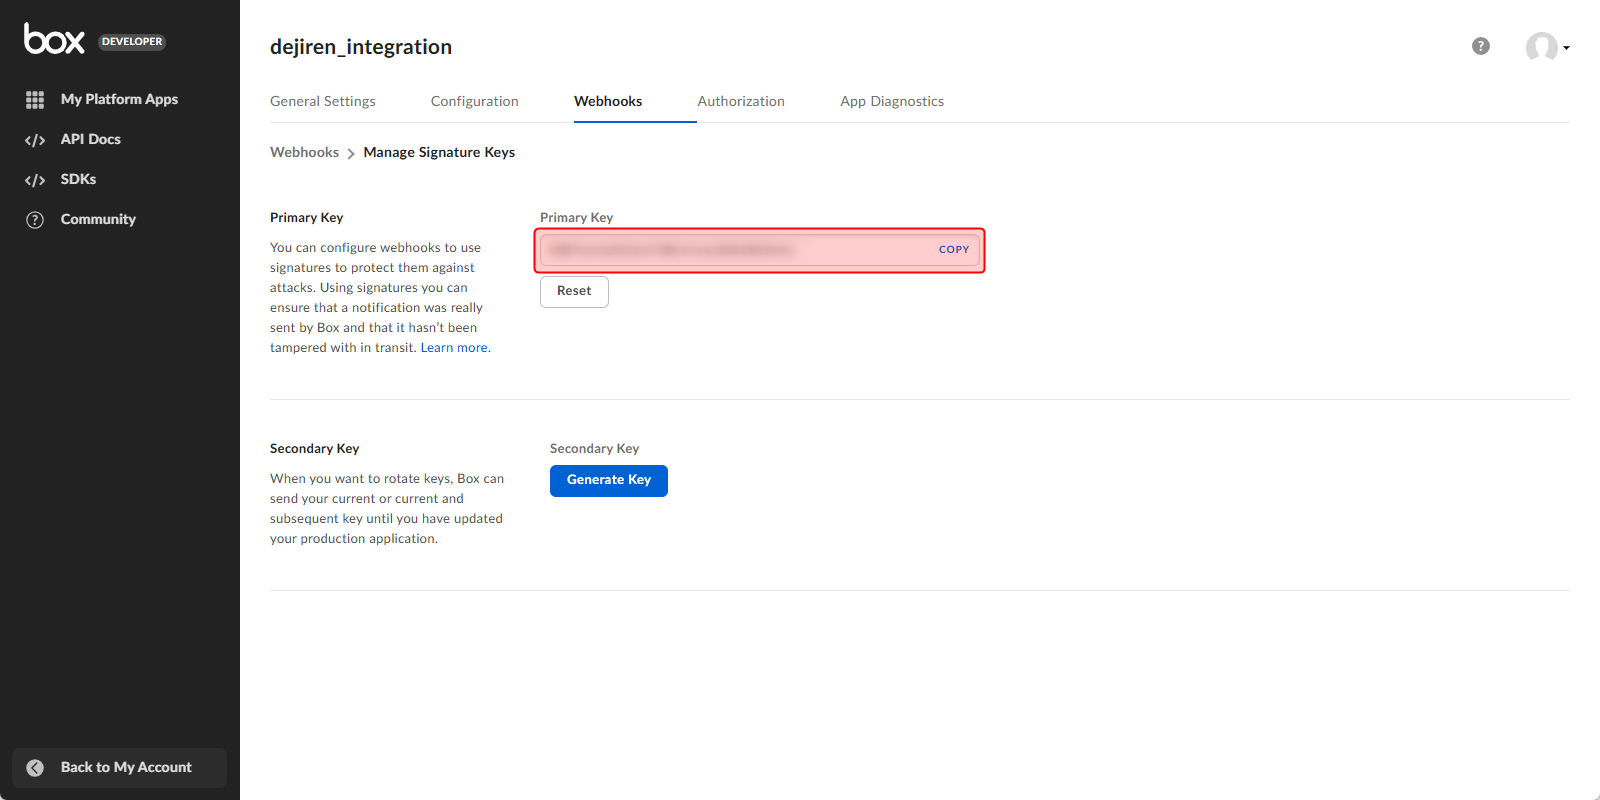
Task: Click Manage Signature Keys breadcrumb text
Action: [439, 152]
